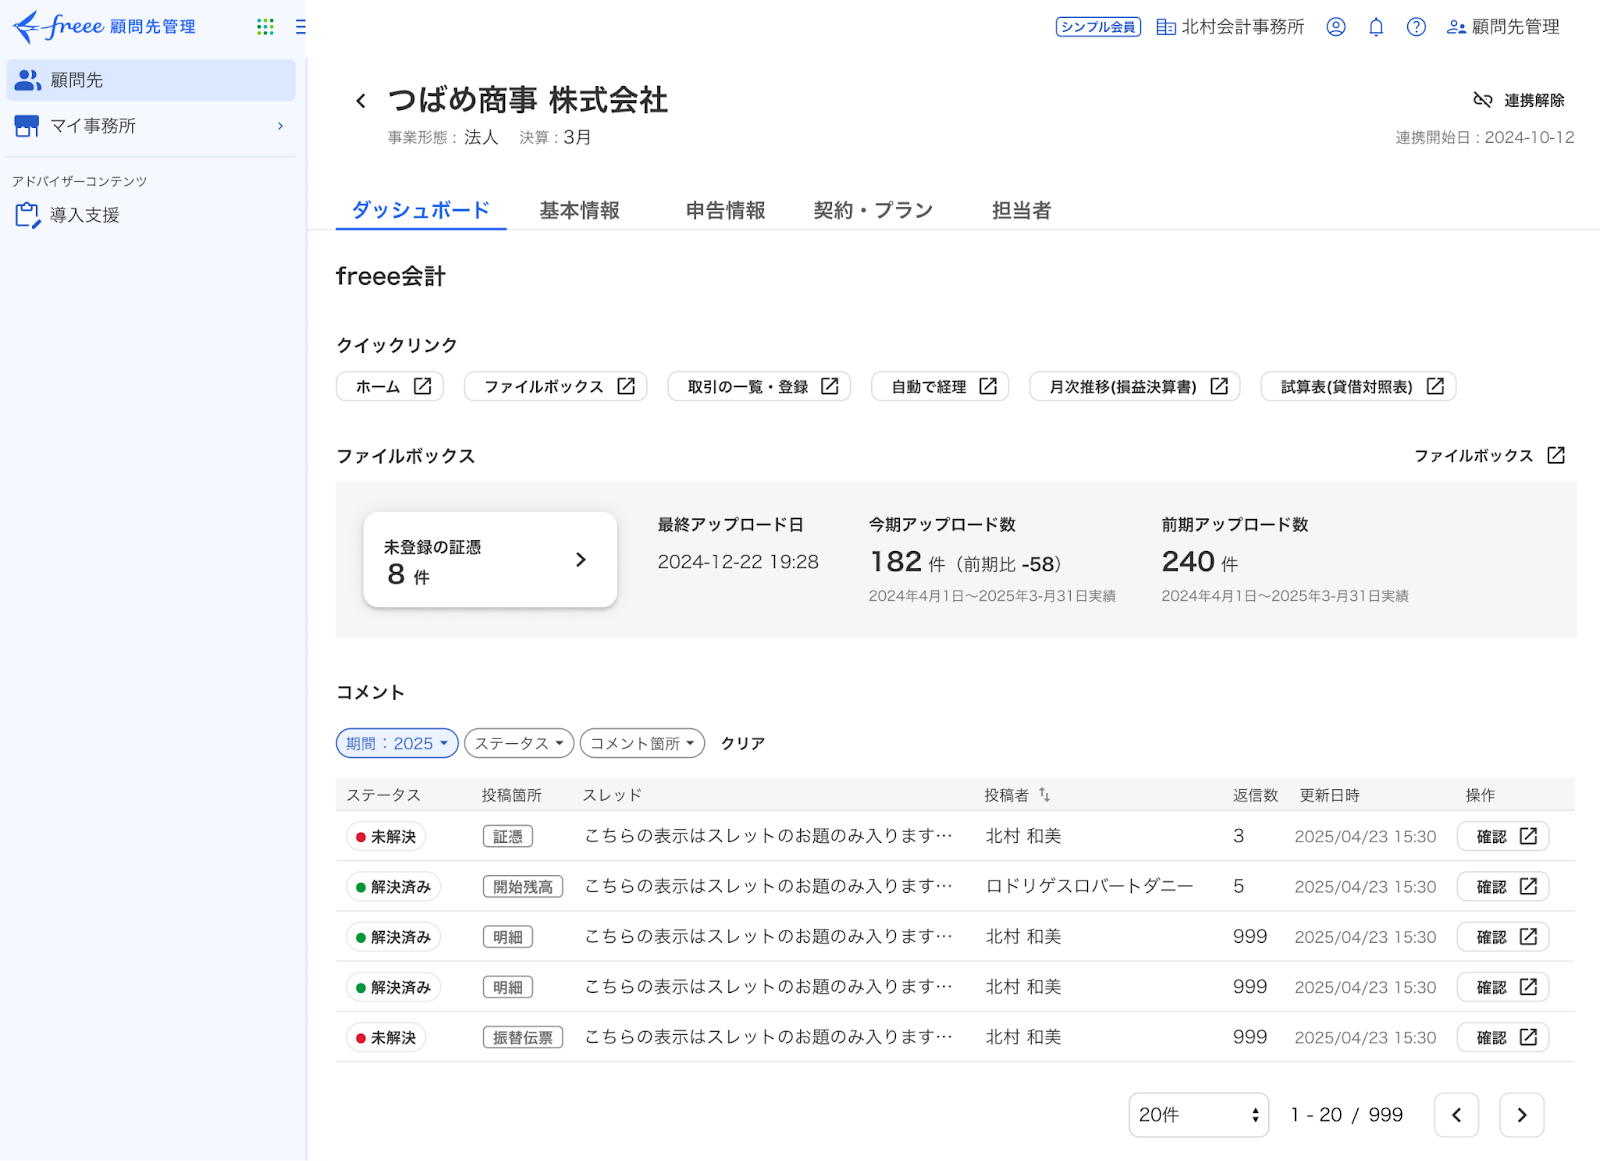Sort the table by 投稿者 column

(x=1044, y=795)
